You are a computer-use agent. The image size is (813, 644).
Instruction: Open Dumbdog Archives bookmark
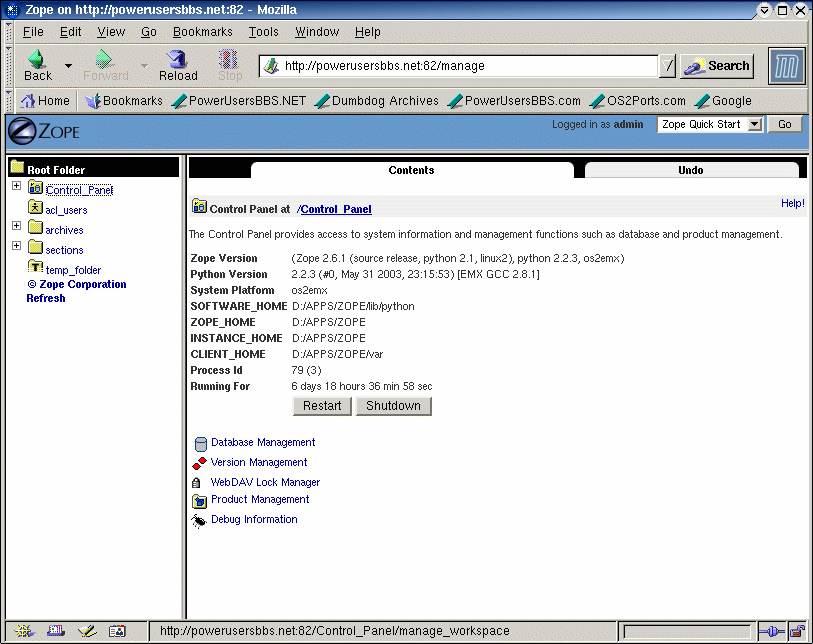tap(377, 101)
